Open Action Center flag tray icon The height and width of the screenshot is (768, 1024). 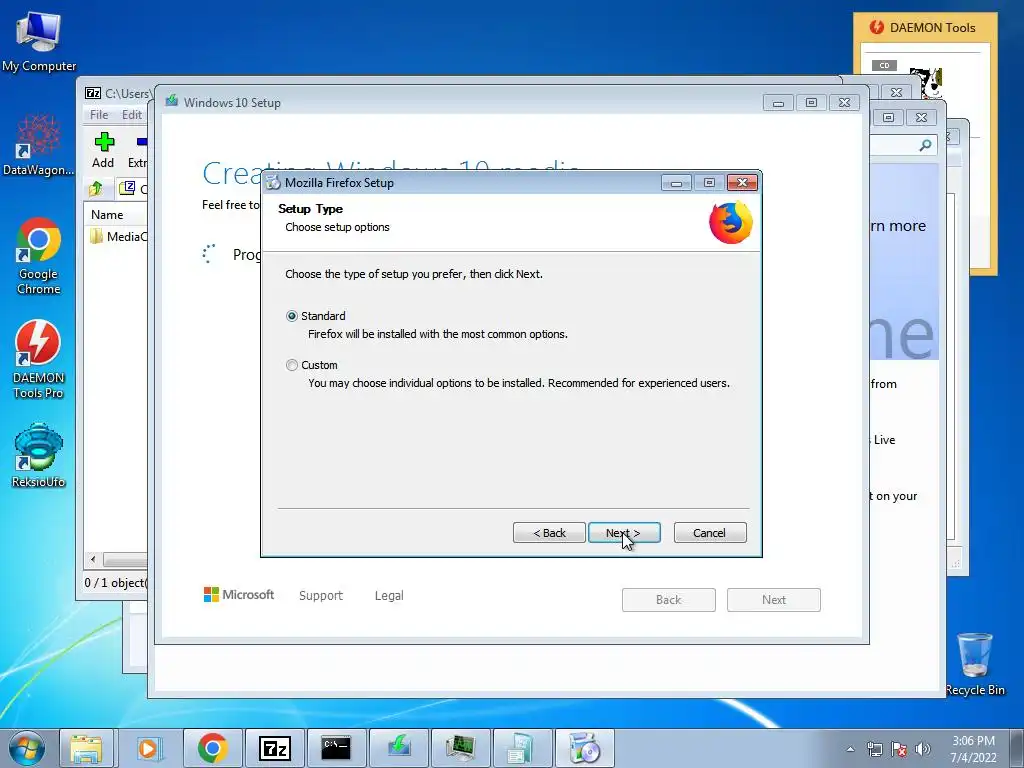click(899, 749)
